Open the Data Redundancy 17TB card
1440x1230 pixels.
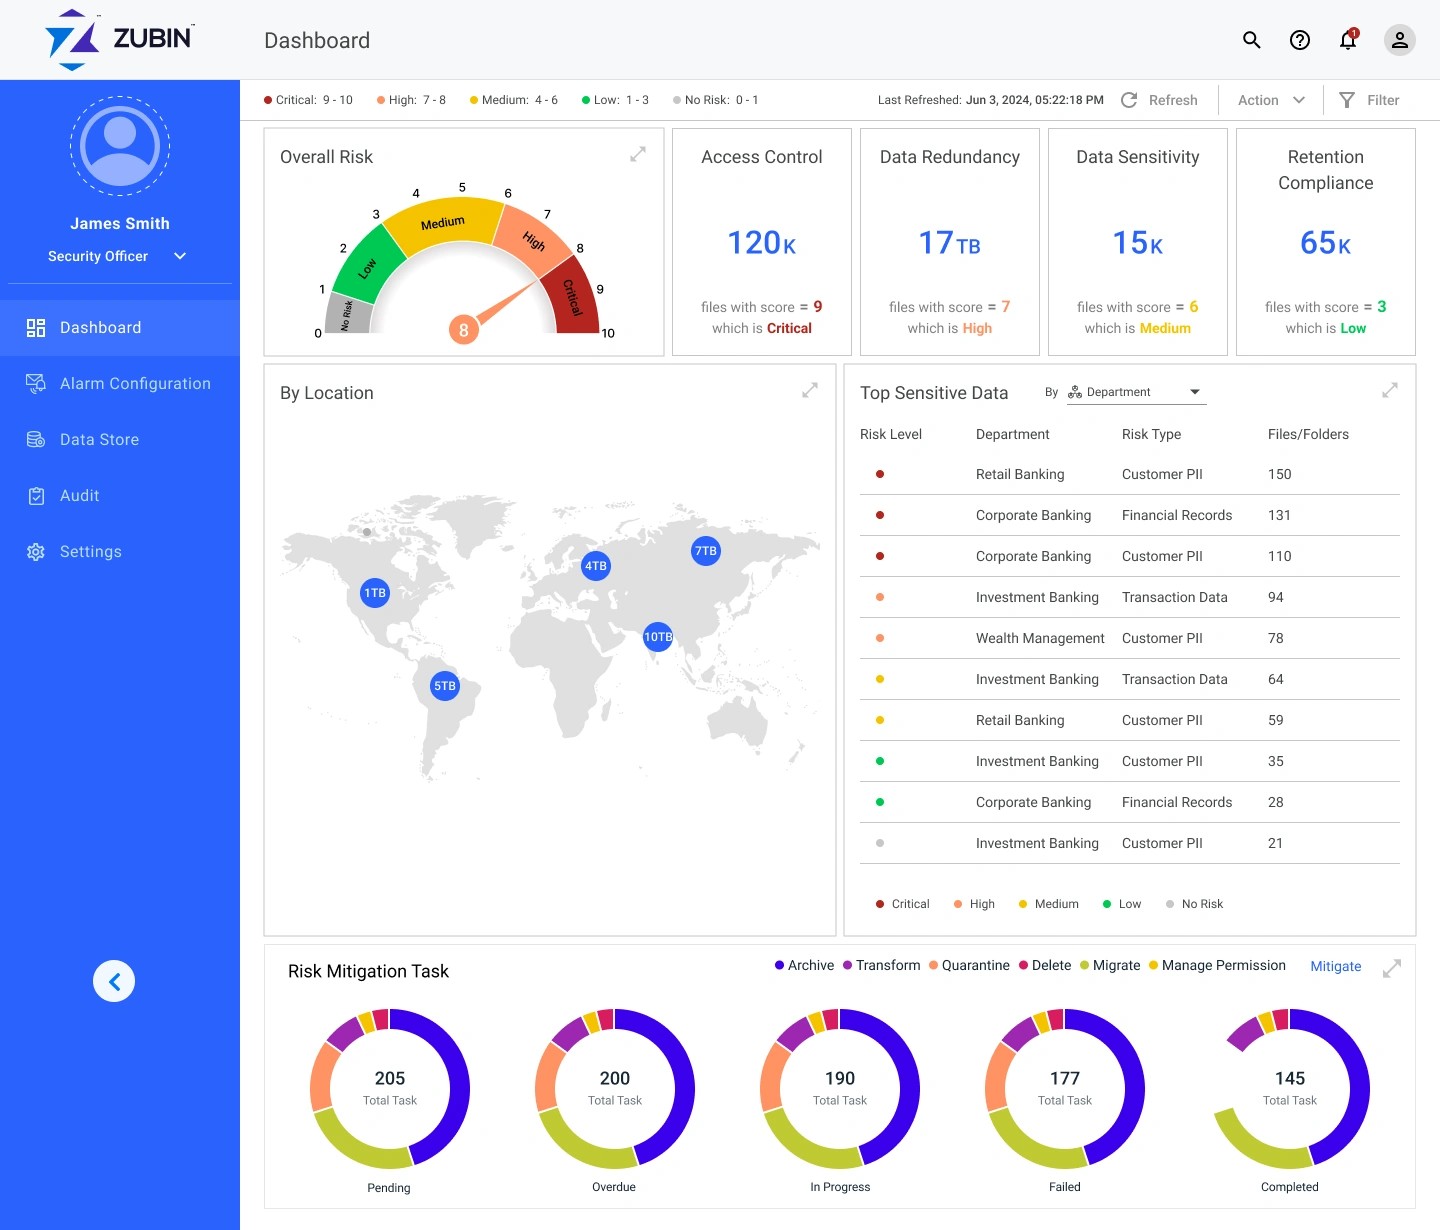[950, 242]
